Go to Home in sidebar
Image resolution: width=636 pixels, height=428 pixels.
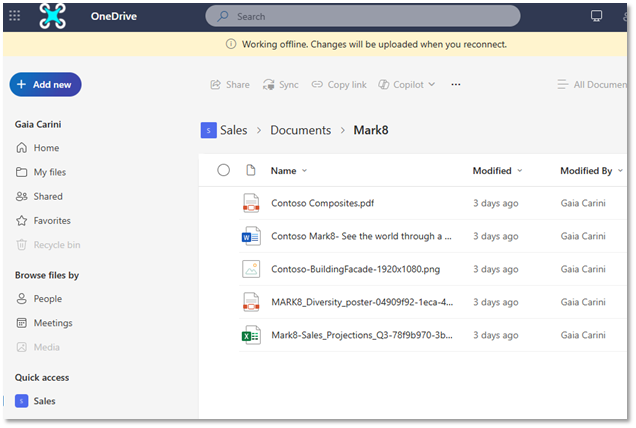37,148
